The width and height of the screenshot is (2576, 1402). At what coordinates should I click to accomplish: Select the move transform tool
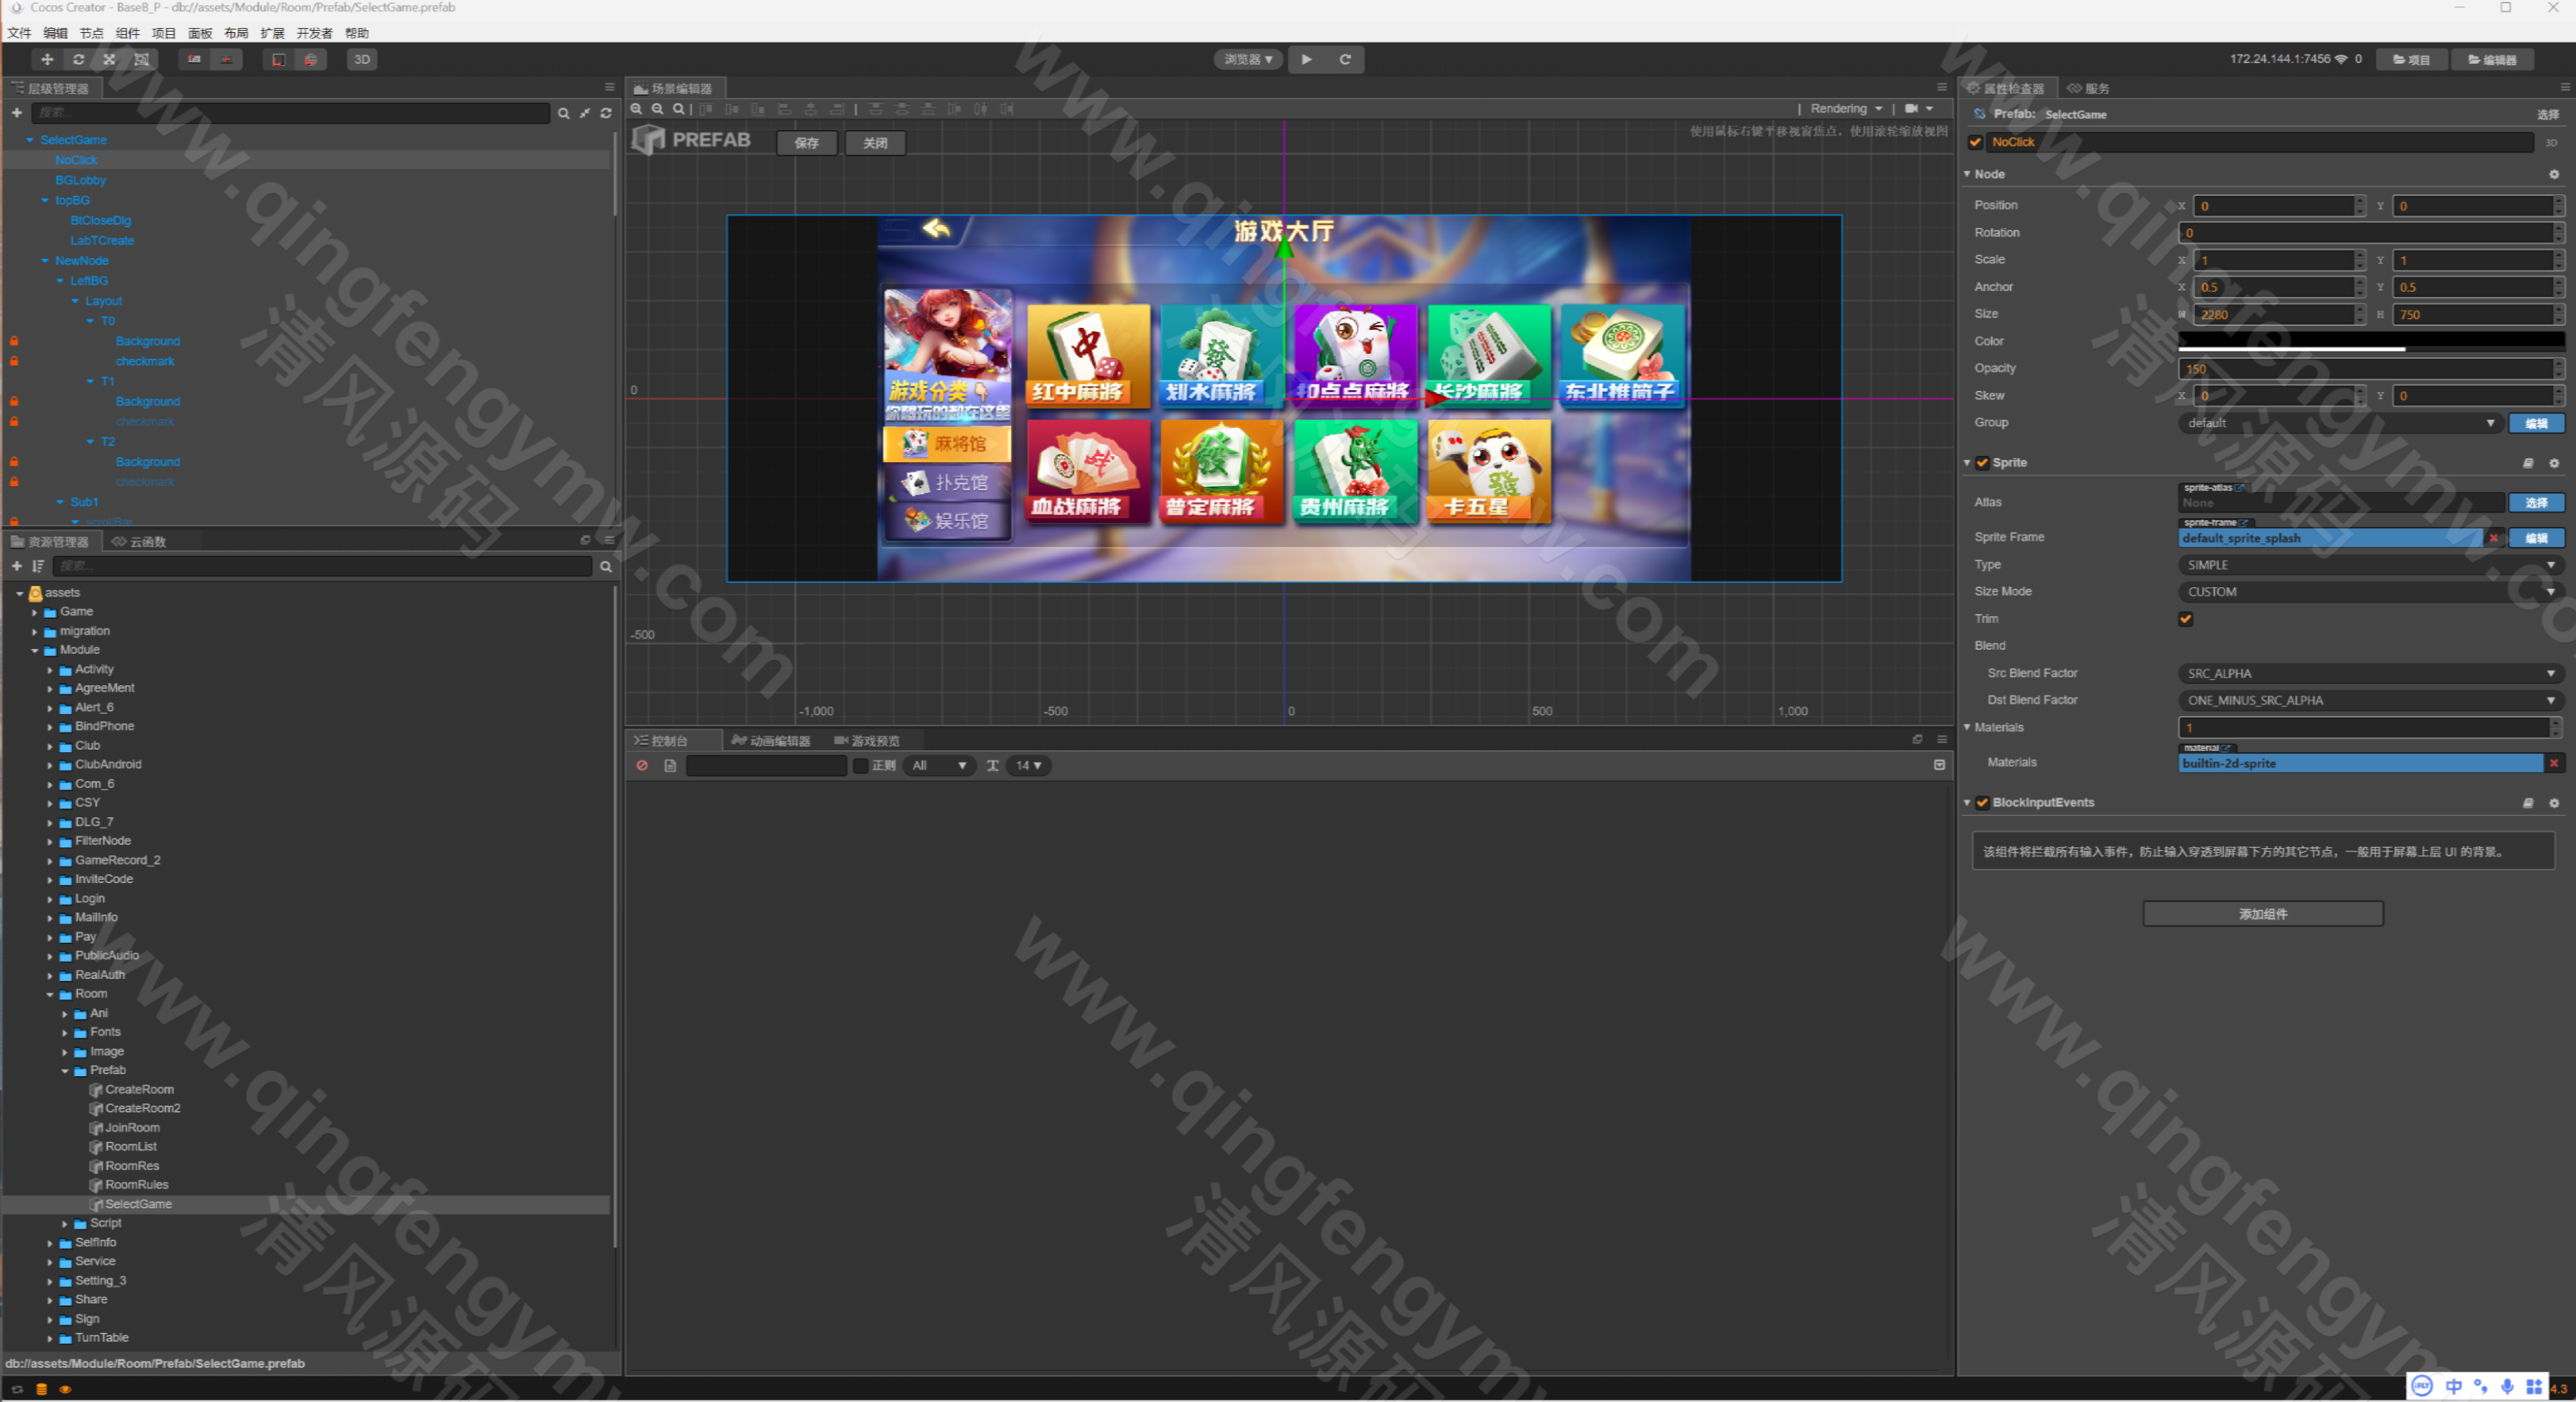pos(47,59)
